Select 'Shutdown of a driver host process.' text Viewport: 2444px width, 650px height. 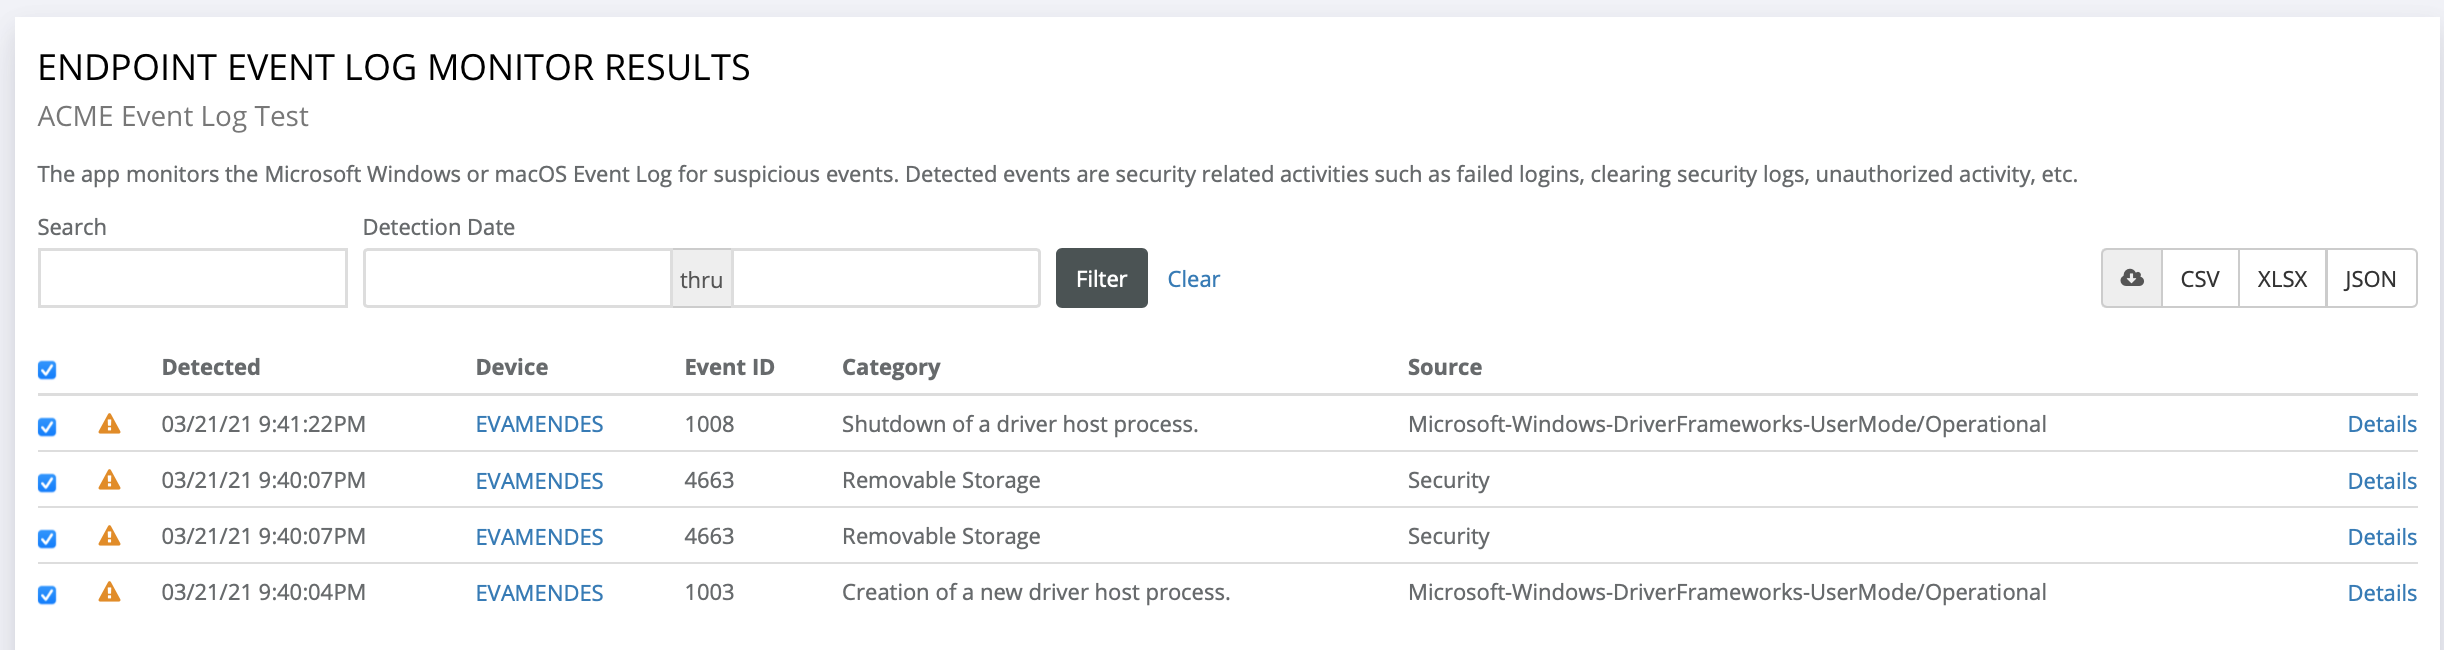pos(1020,424)
